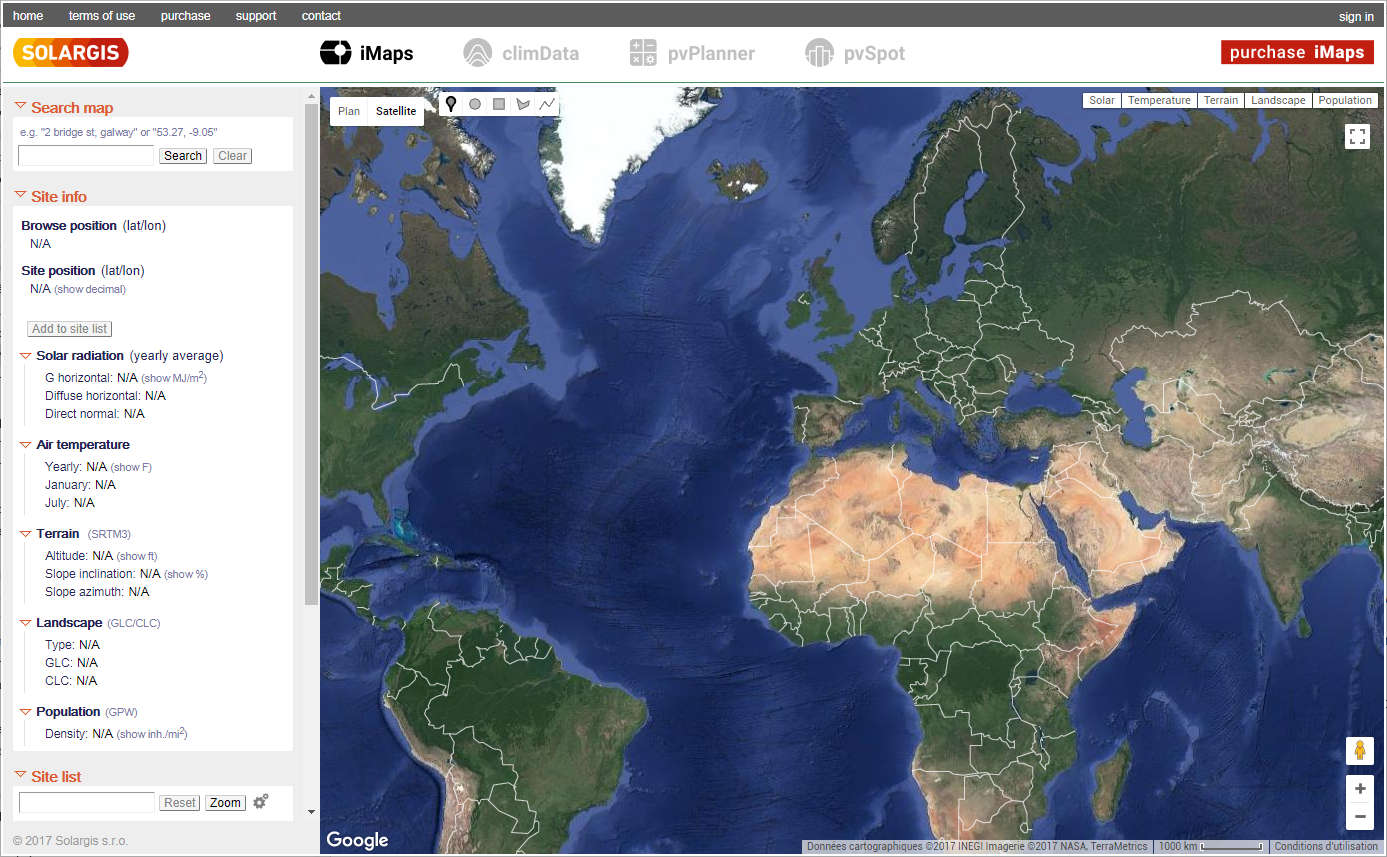Click the Search button
Screen dimensions: 1387x857
tap(183, 156)
